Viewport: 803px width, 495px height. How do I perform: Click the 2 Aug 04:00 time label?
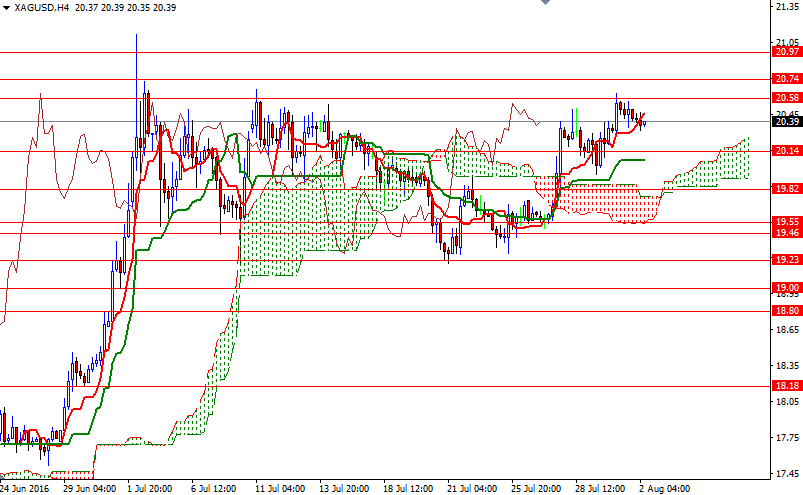pos(665,489)
